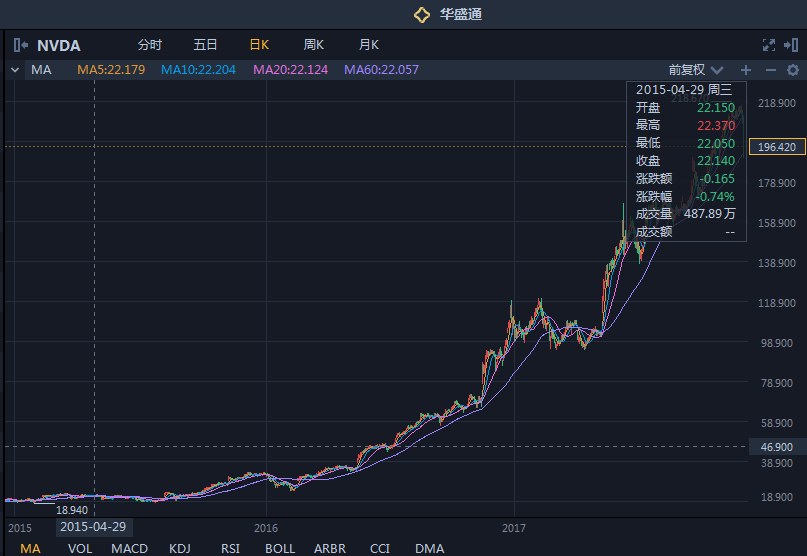Screen dimensions: 807x556
Task: Select the 周K weekly candlestick tab
Action: coord(313,45)
